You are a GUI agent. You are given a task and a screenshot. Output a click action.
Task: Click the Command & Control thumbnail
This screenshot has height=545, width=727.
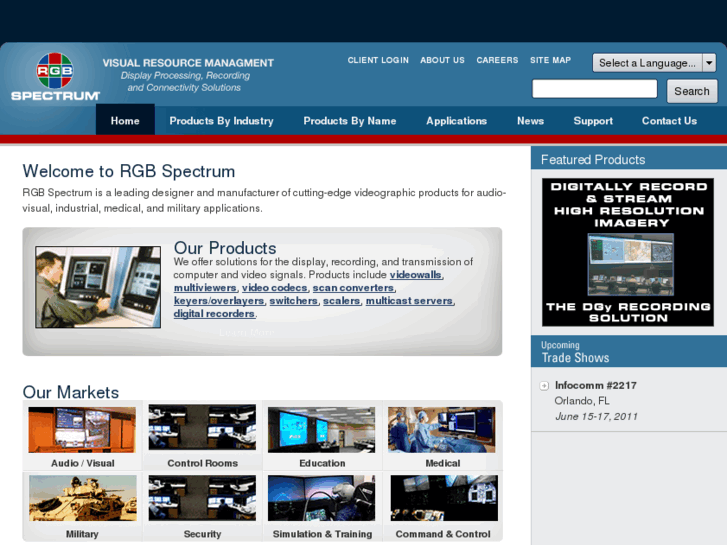(x=444, y=498)
